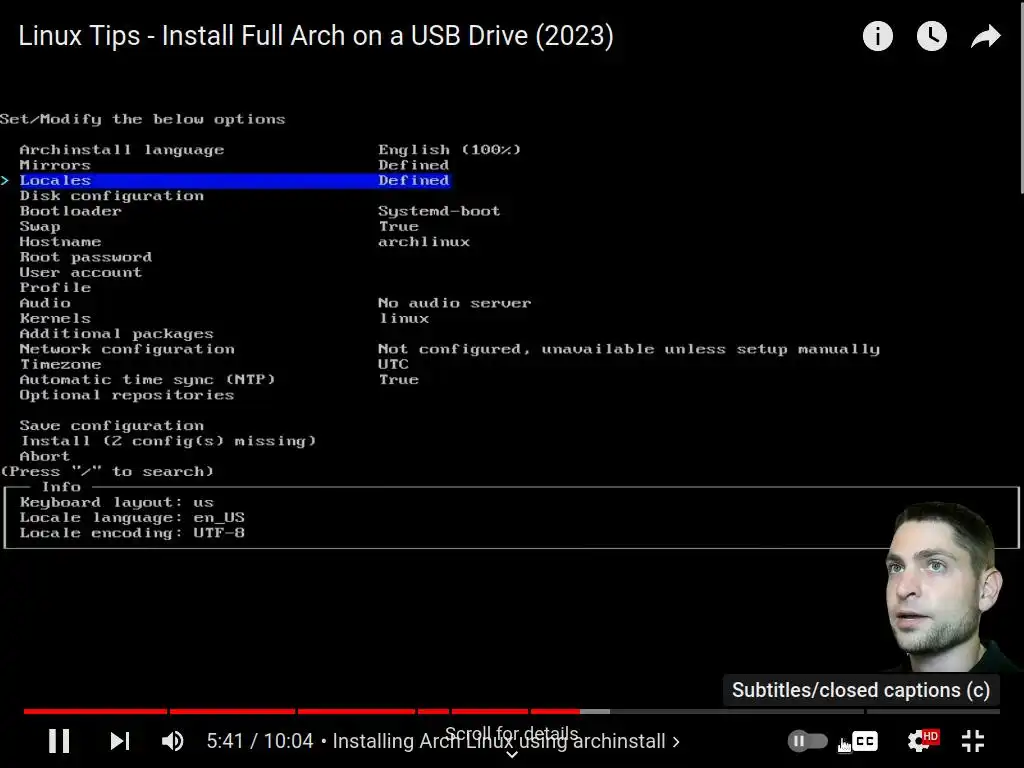
Task: Click the 'No audio server' value
Action: click(x=455, y=303)
